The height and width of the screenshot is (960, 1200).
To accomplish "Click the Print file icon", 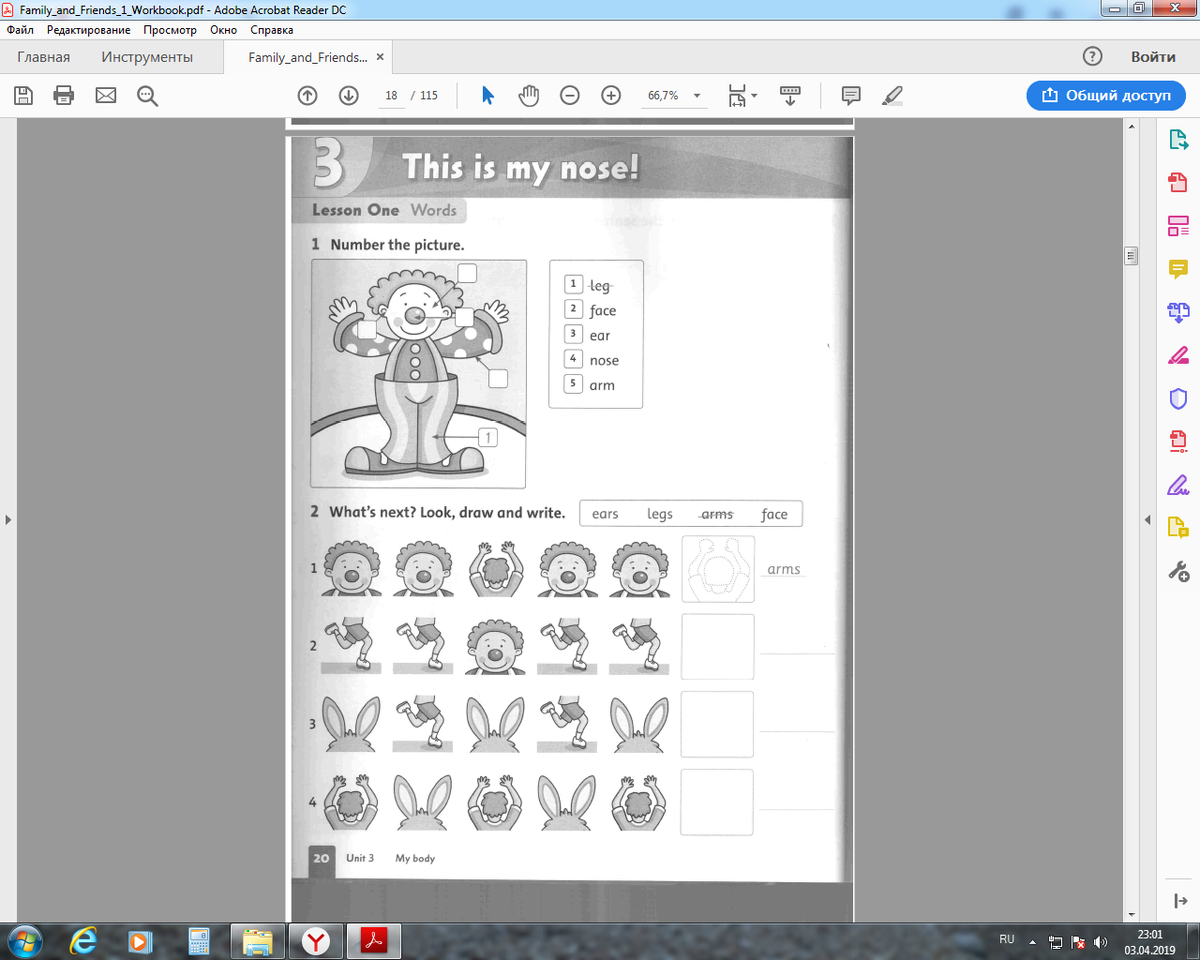I will 64,96.
